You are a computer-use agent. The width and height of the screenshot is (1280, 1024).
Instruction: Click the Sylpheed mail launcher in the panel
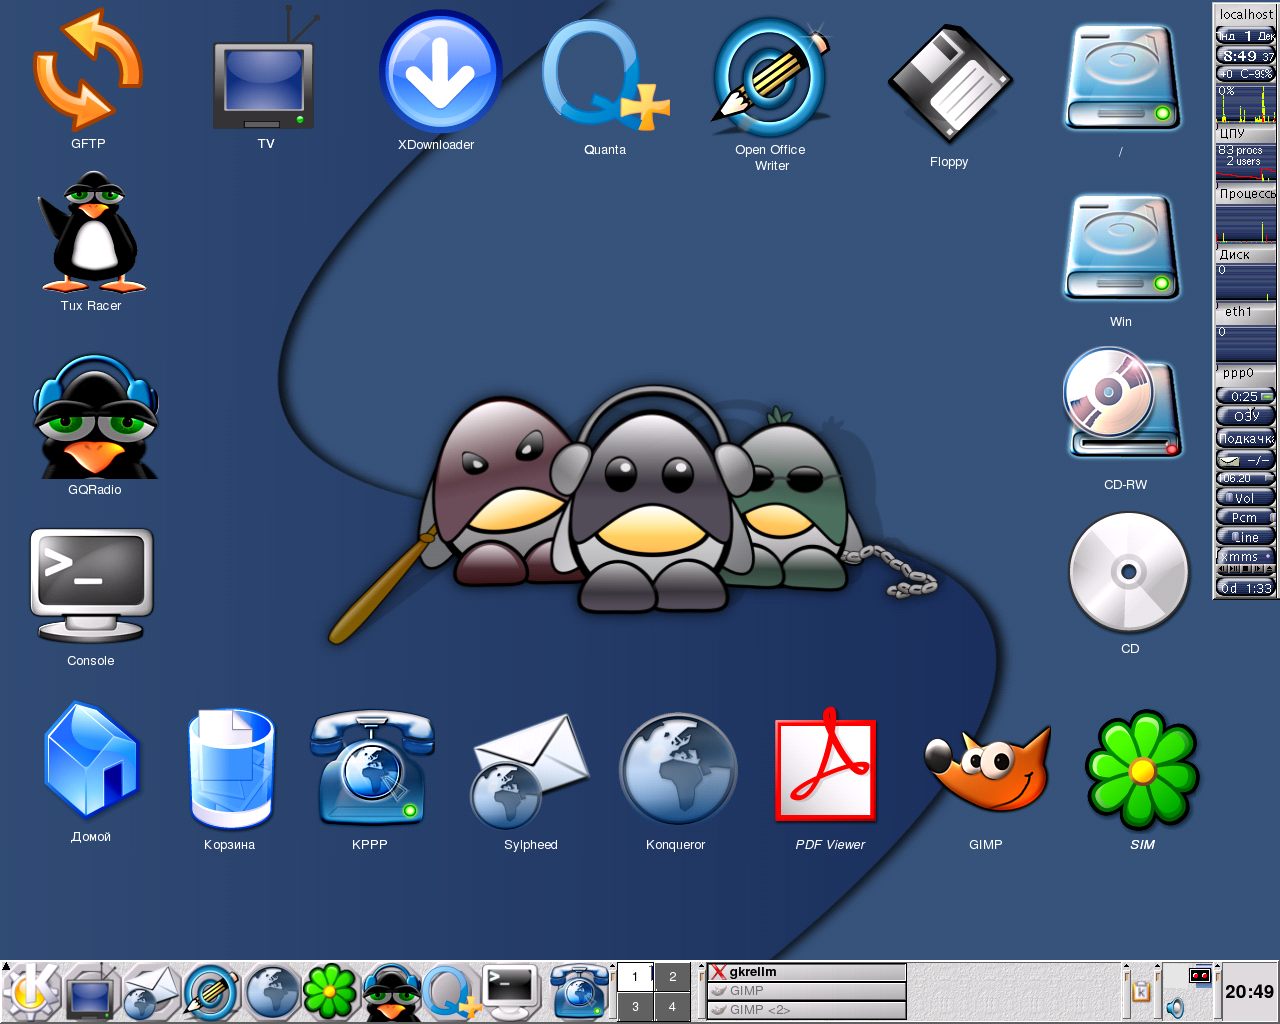point(151,993)
